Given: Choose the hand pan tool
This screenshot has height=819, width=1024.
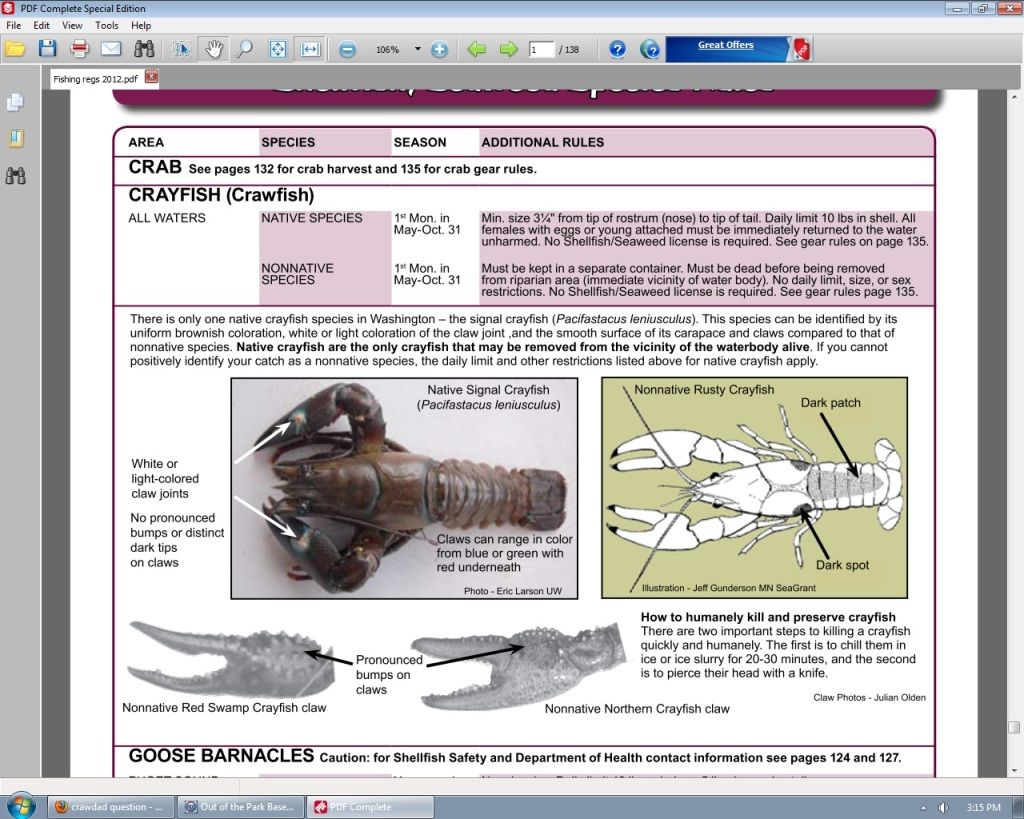Looking at the screenshot, I should point(214,49).
